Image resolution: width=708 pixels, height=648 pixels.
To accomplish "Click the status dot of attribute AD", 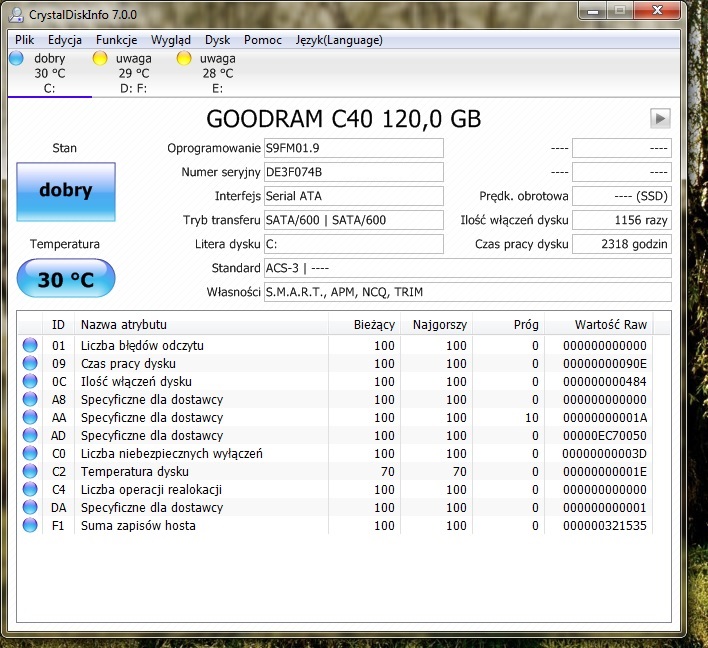I will 30,435.
